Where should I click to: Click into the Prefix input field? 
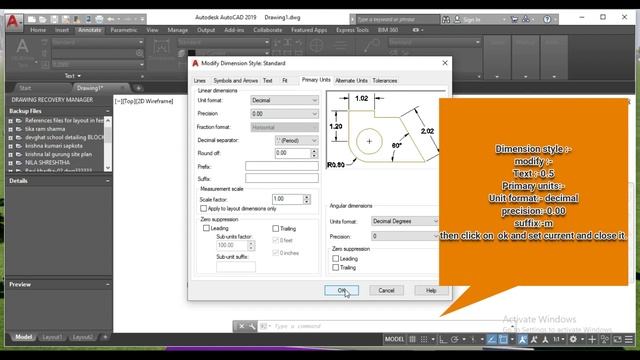click(282, 166)
